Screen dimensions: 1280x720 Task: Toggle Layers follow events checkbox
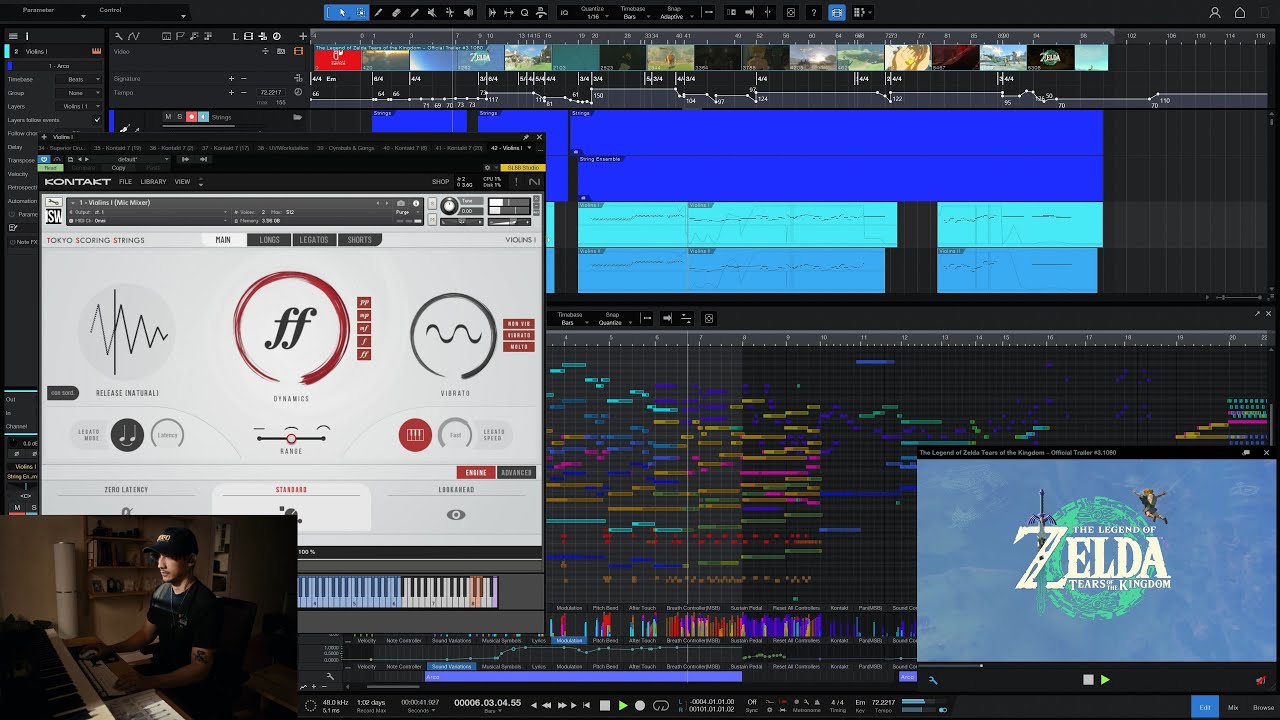[97, 119]
